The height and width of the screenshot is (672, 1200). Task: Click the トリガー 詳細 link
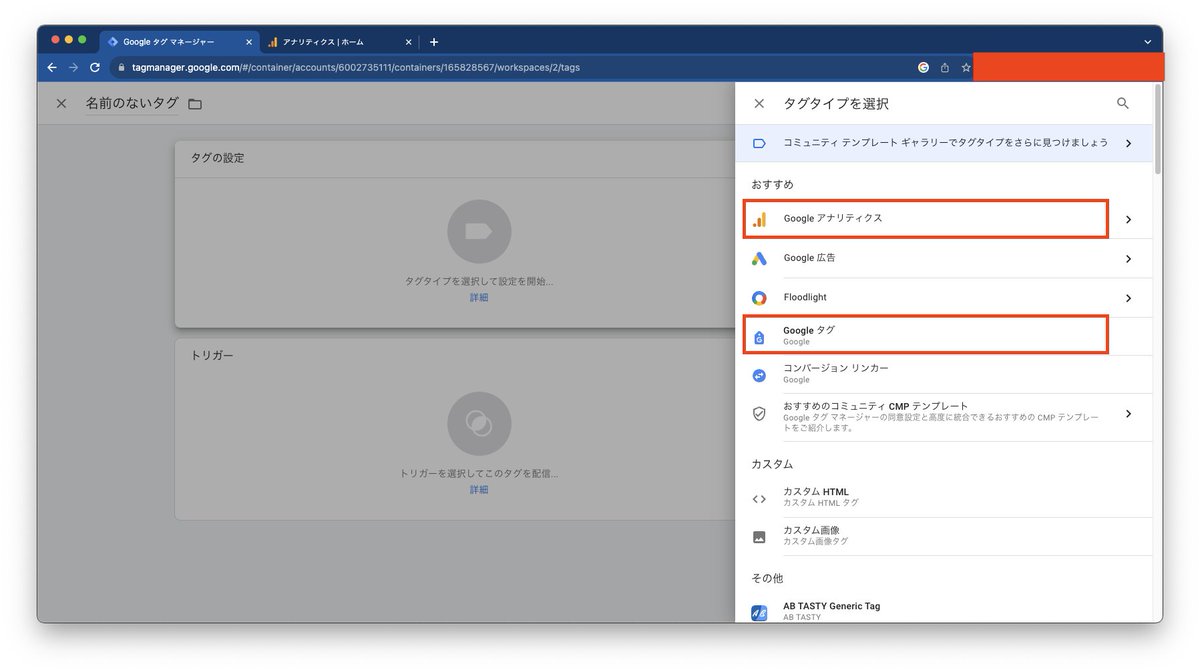point(479,489)
